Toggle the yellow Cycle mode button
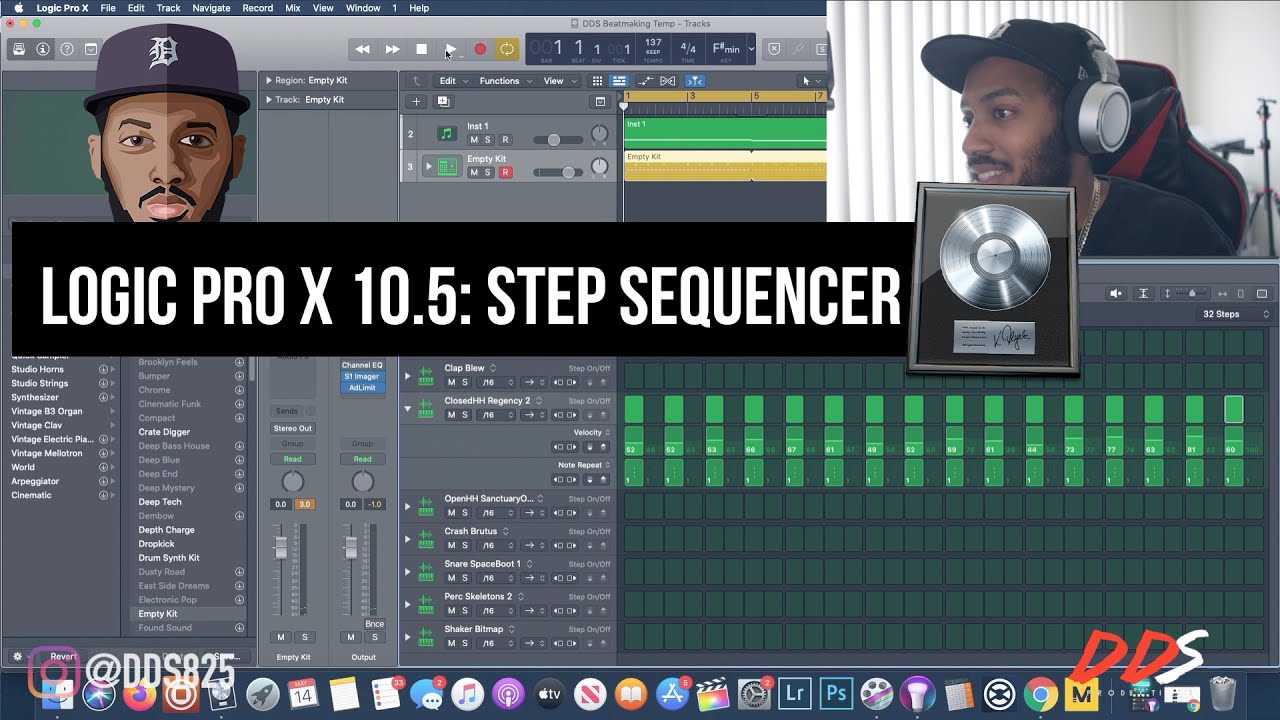 507,49
